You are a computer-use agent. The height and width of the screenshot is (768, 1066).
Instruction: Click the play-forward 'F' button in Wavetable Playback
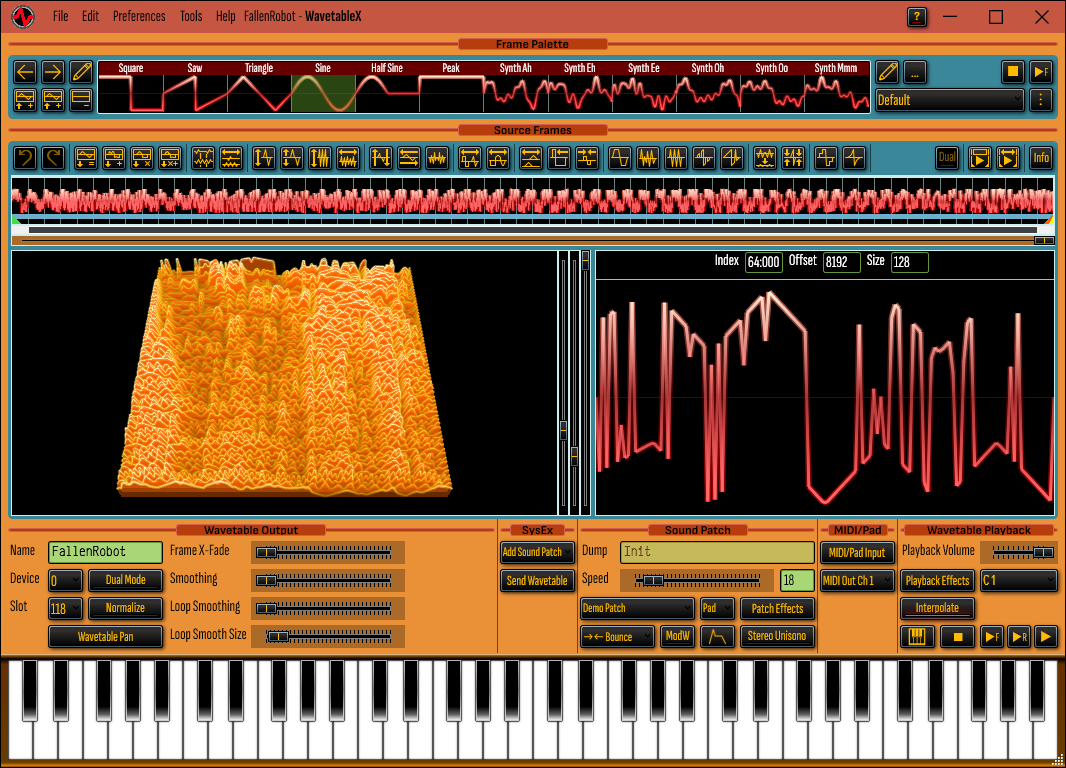point(992,637)
